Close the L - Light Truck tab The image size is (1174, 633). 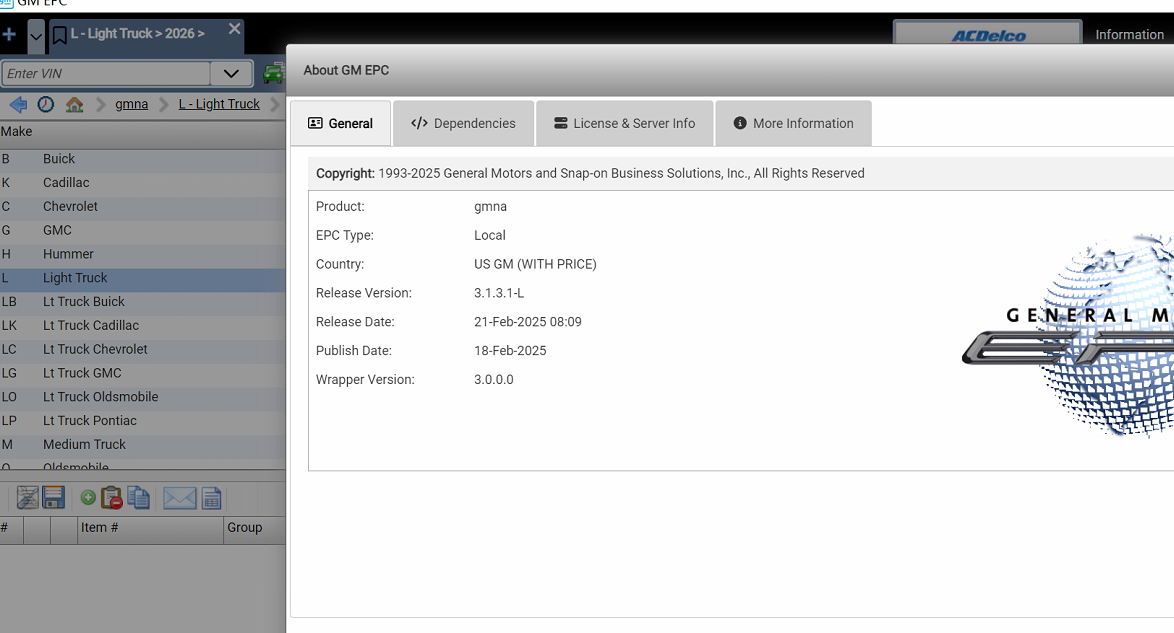pyautogui.click(x=234, y=28)
